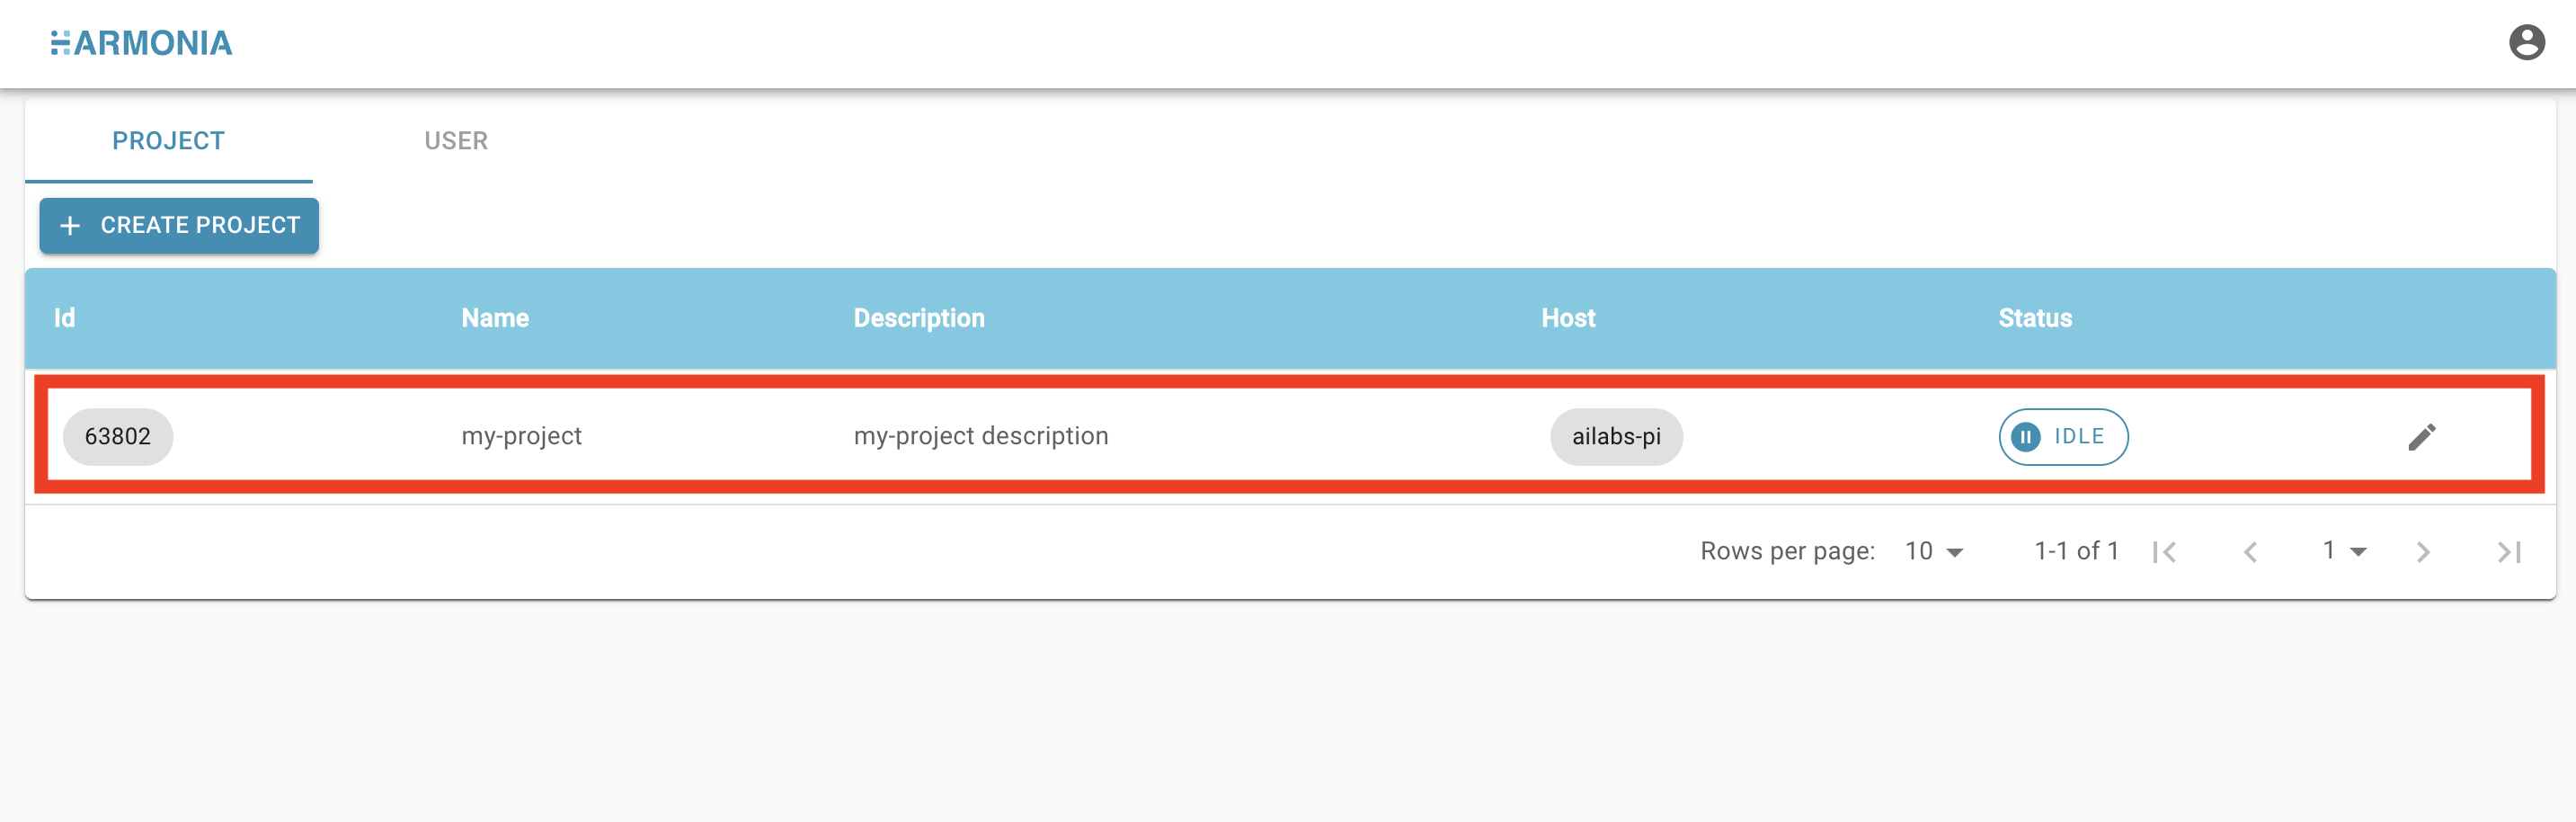Viewport: 2576px width, 822px height.
Task: Click the Harmonia logo
Action: click(141, 43)
